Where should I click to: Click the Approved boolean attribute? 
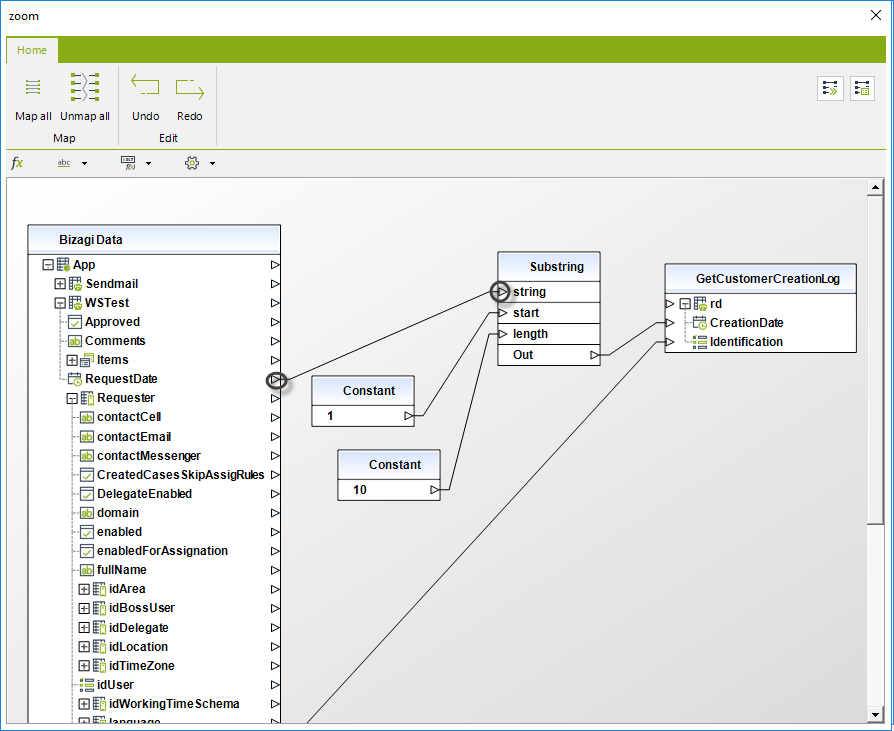[112, 322]
